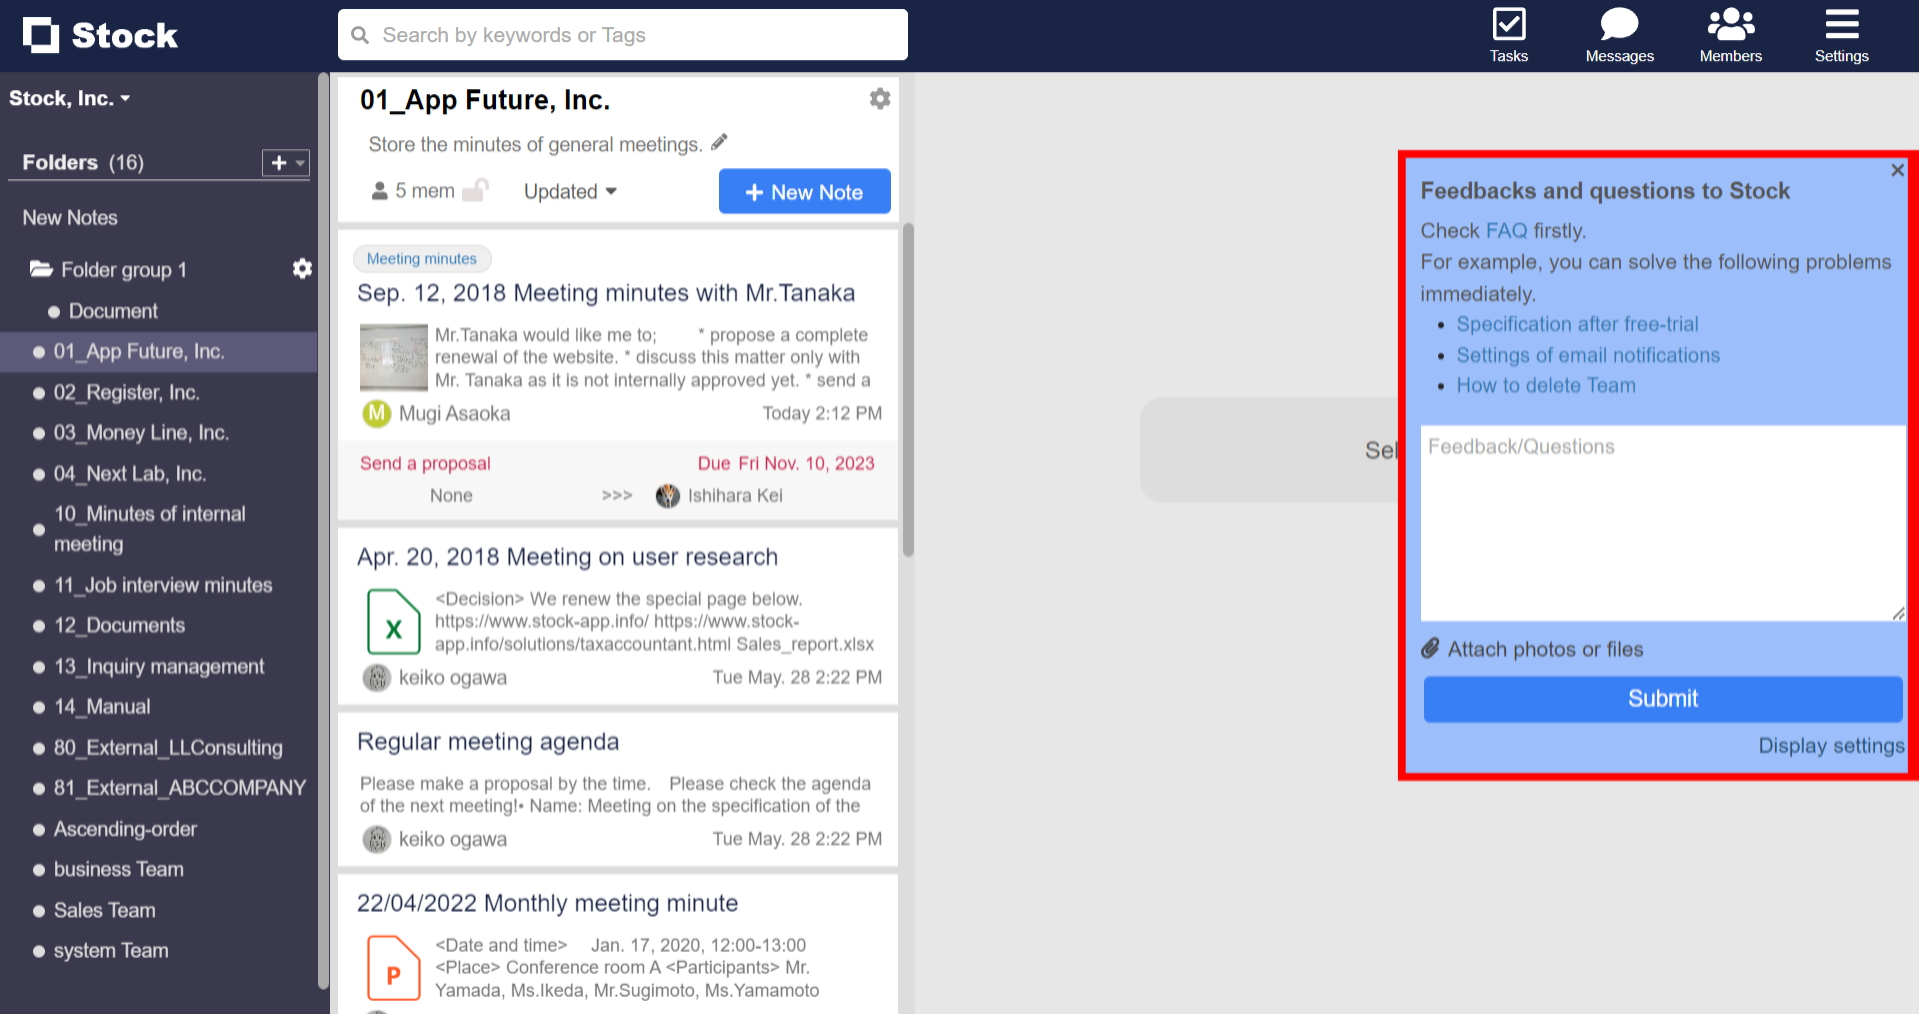Open the new folder dropdown arrow
This screenshot has height=1014, width=1919.
(299, 163)
